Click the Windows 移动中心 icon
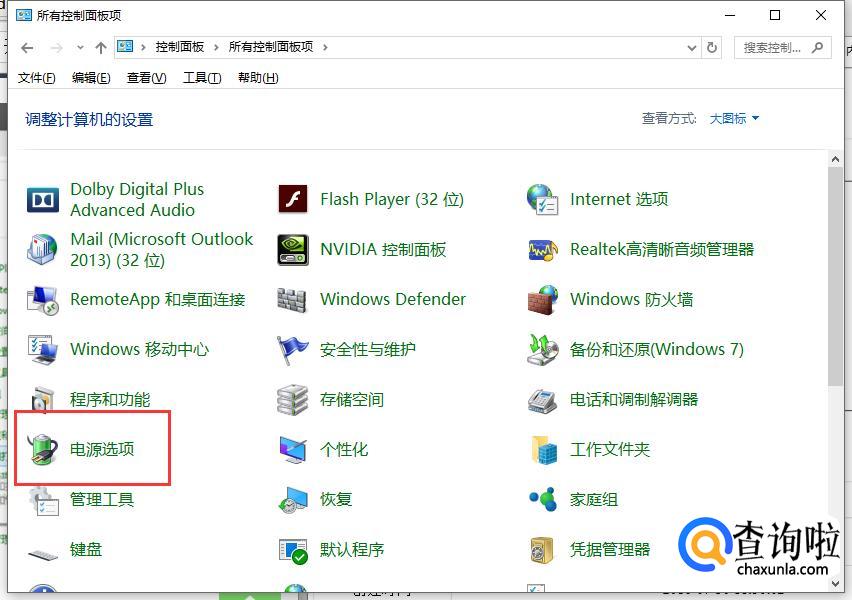The width and height of the screenshot is (852, 600). (x=42, y=349)
